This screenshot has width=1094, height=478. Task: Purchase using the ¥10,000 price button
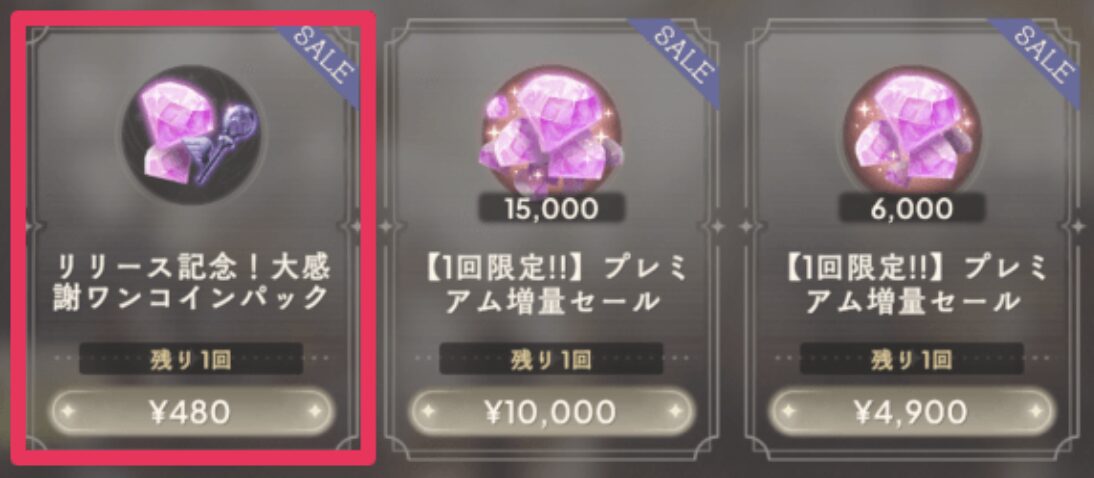550,412
